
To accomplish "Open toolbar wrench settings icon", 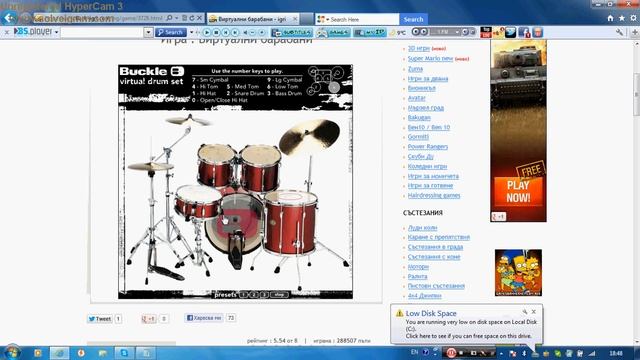I will [x=620, y=32].
